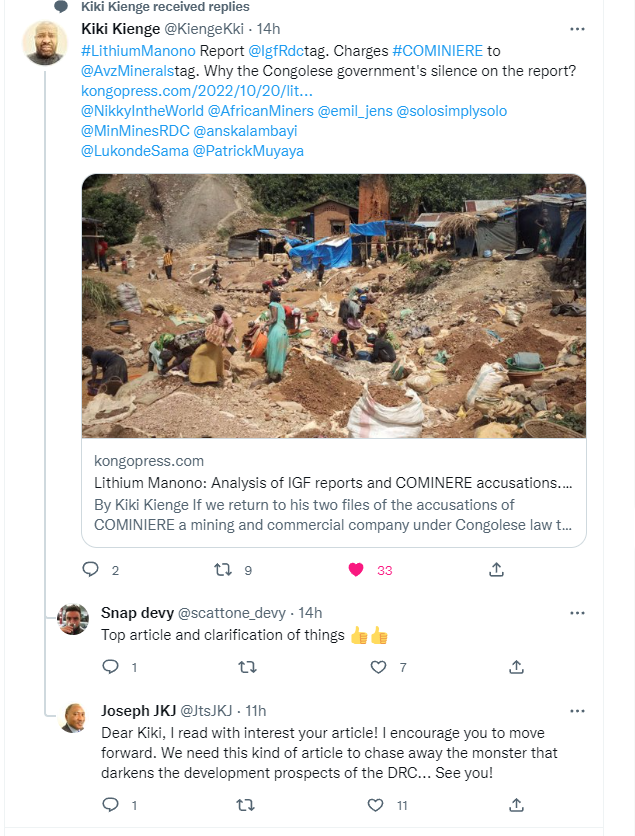Open the mining site article image

tap(333, 305)
